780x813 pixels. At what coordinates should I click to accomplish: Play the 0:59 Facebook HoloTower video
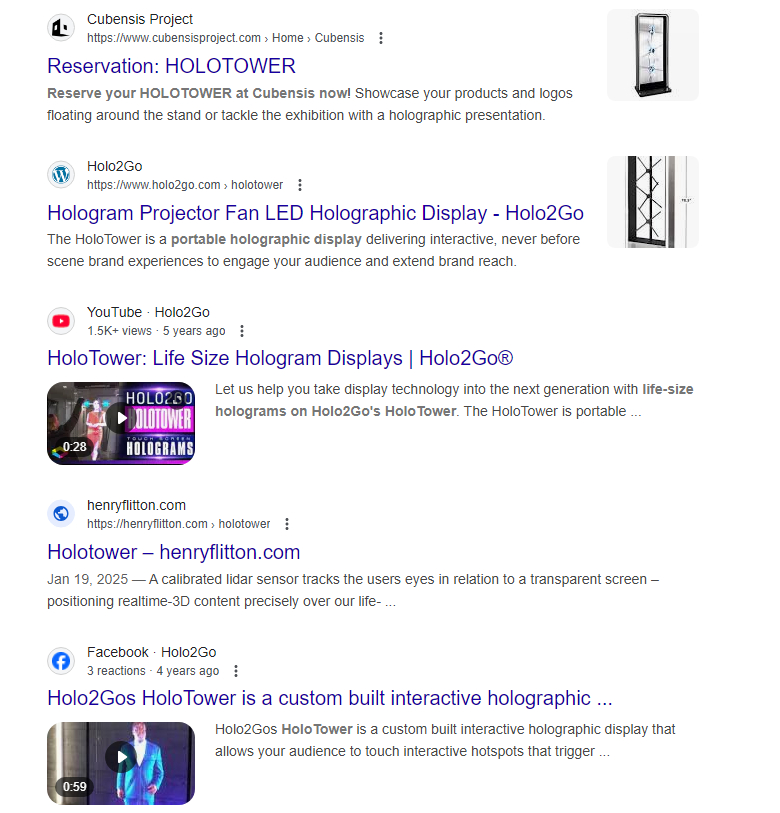coord(121,763)
